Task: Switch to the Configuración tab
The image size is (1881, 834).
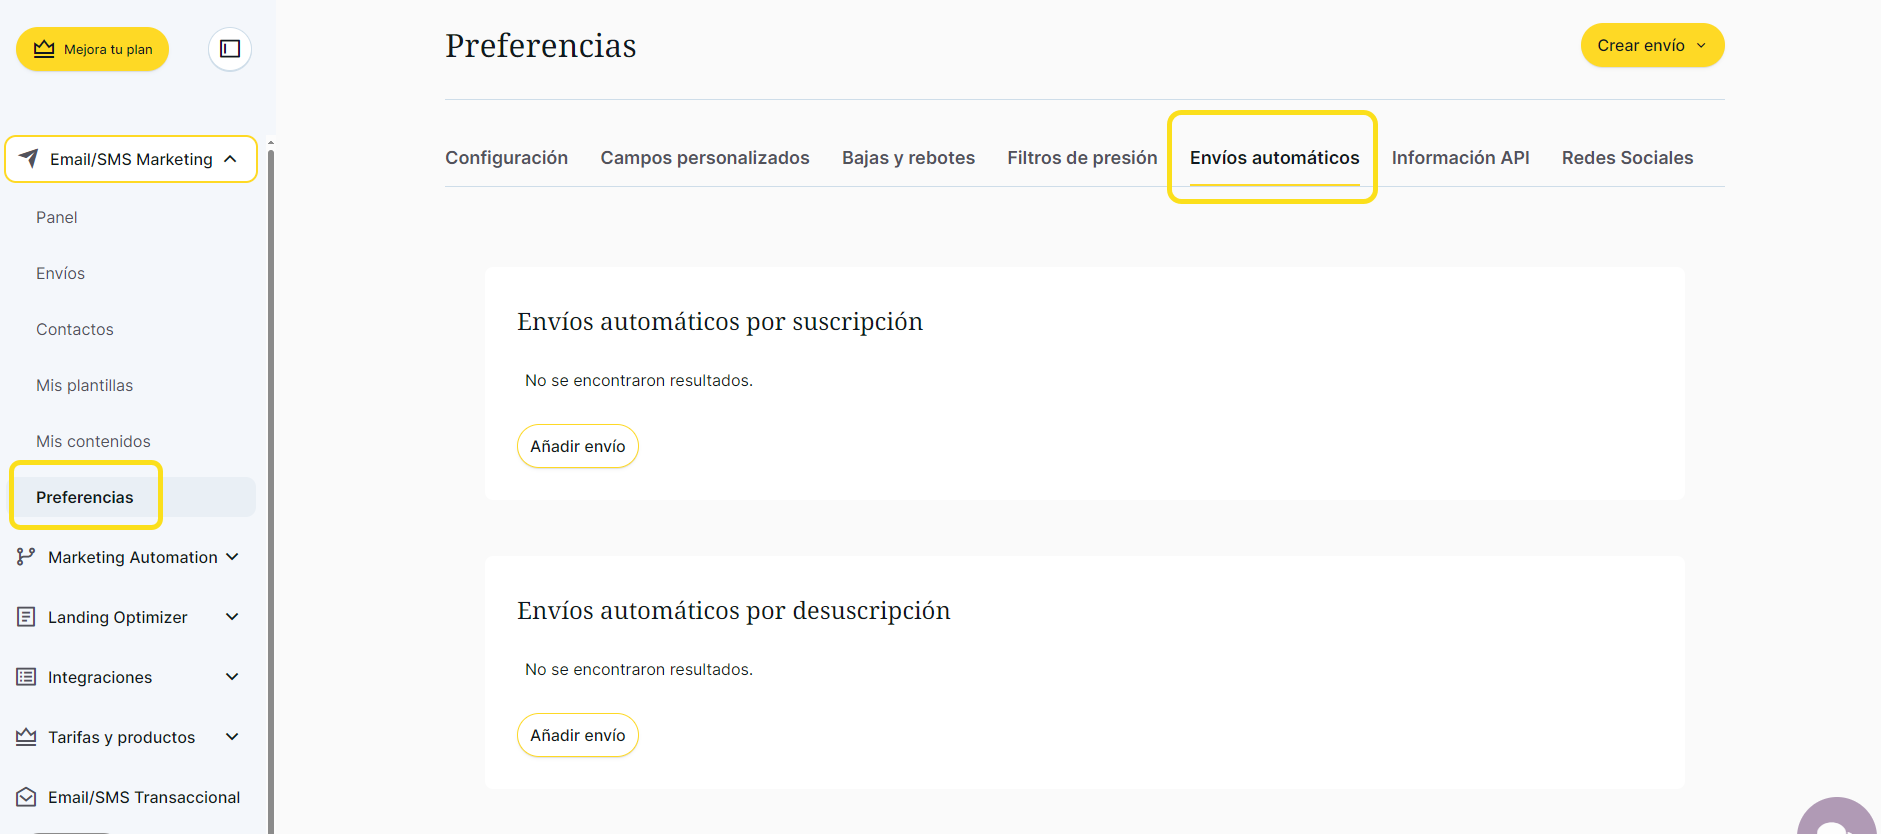Action: click(506, 158)
